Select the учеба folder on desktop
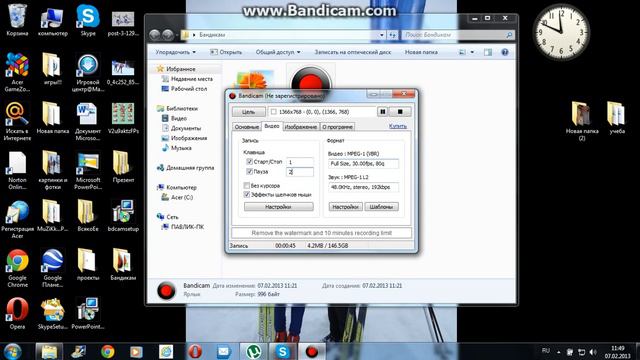 617,118
